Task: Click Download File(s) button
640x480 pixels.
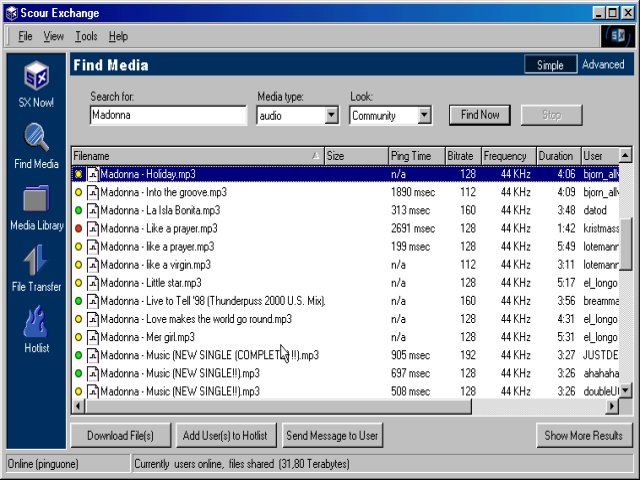Action: 120,436
